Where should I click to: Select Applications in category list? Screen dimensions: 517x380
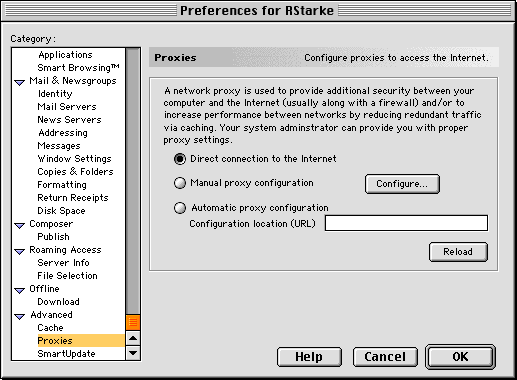click(x=65, y=55)
